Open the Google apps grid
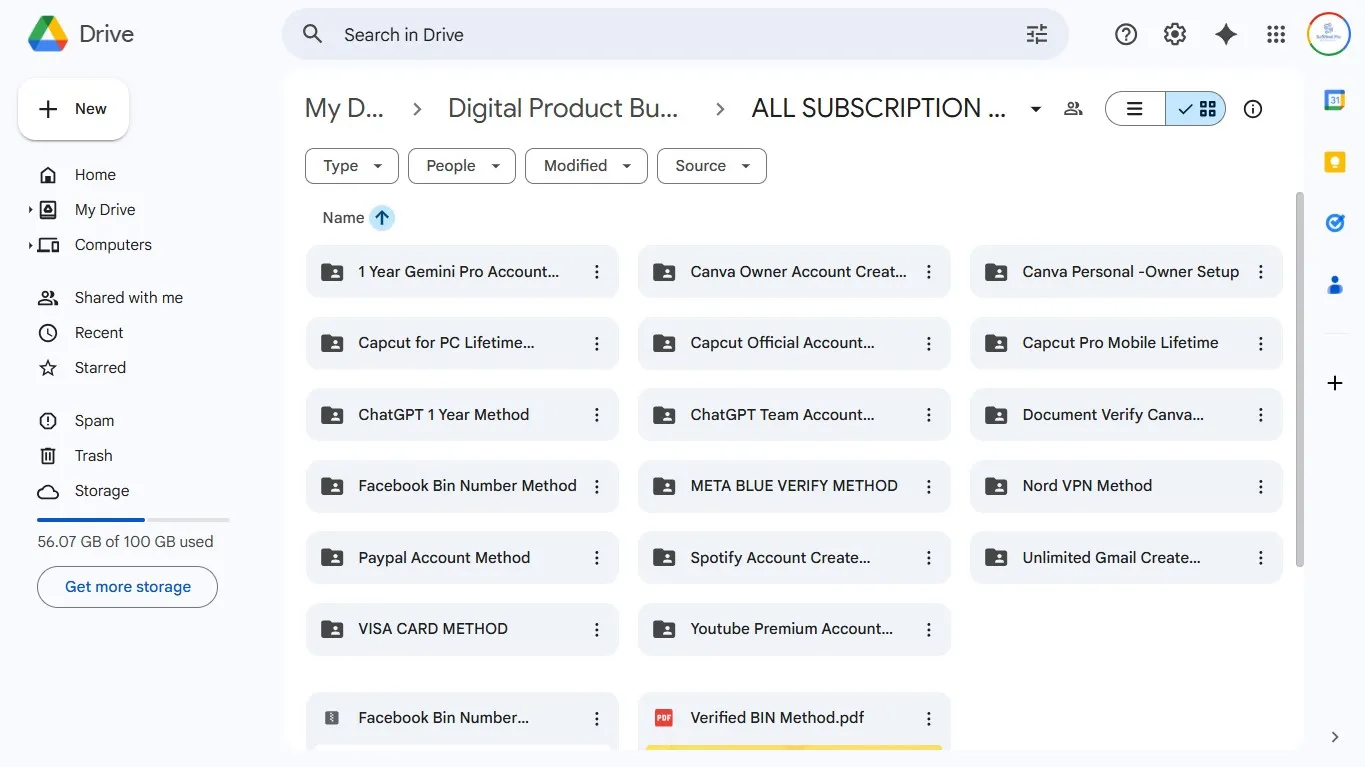 click(x=1276, y=35)
